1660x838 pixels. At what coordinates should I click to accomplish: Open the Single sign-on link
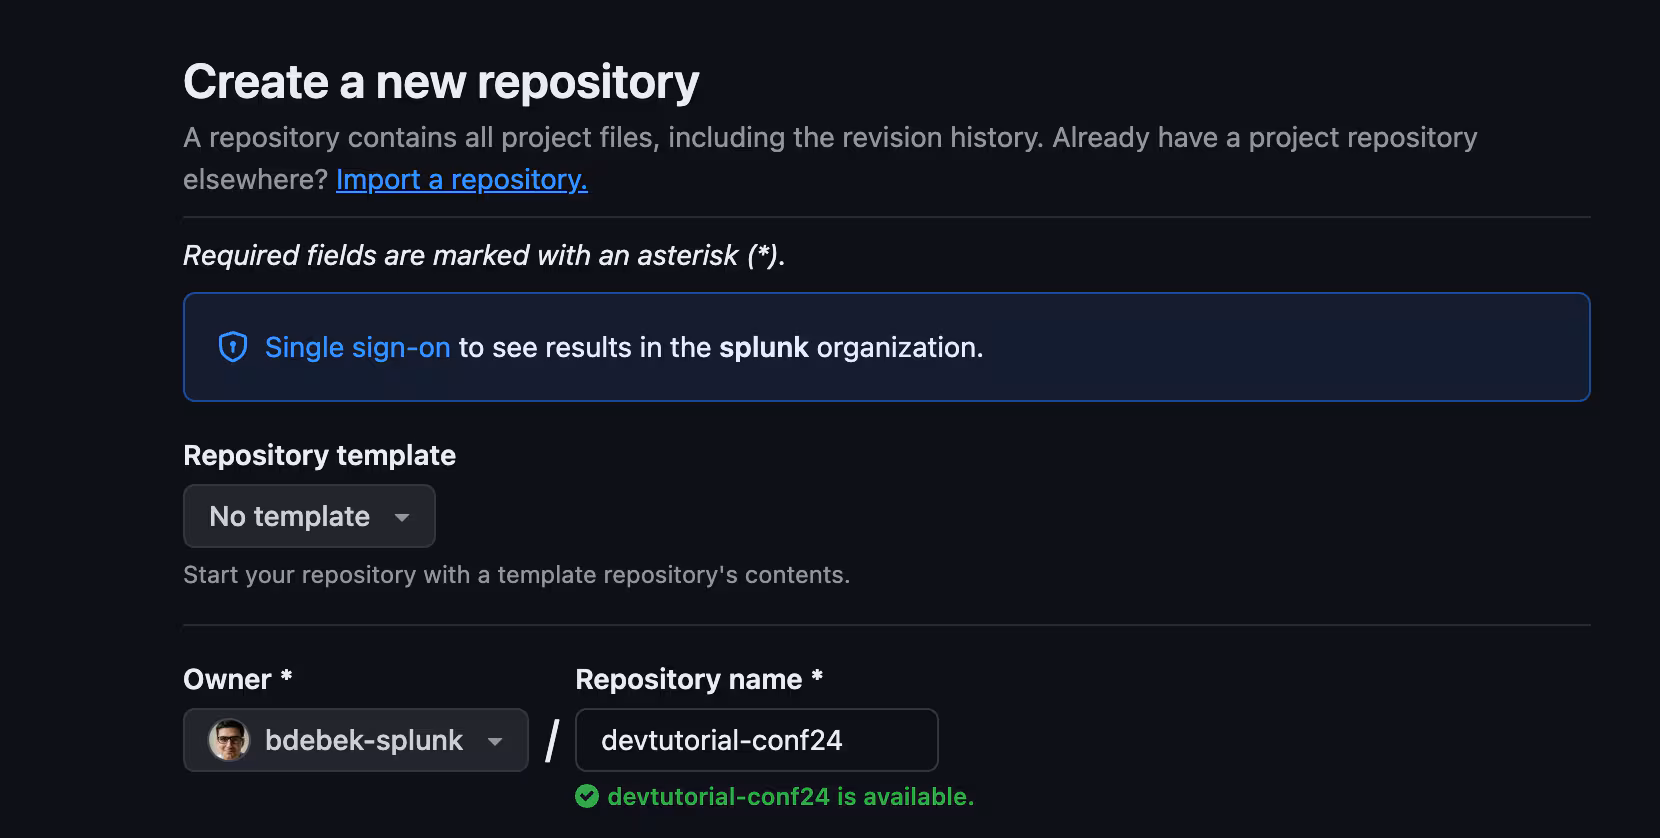coord(357,347)
